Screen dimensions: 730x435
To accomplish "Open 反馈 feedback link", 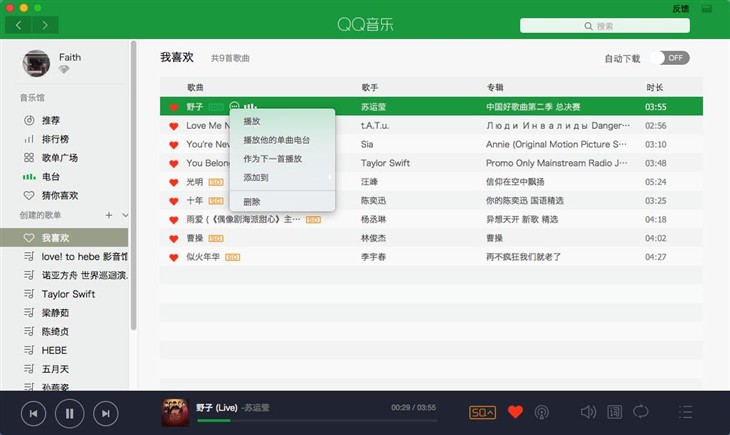I will pyautogui.click(x=681, y=8).
